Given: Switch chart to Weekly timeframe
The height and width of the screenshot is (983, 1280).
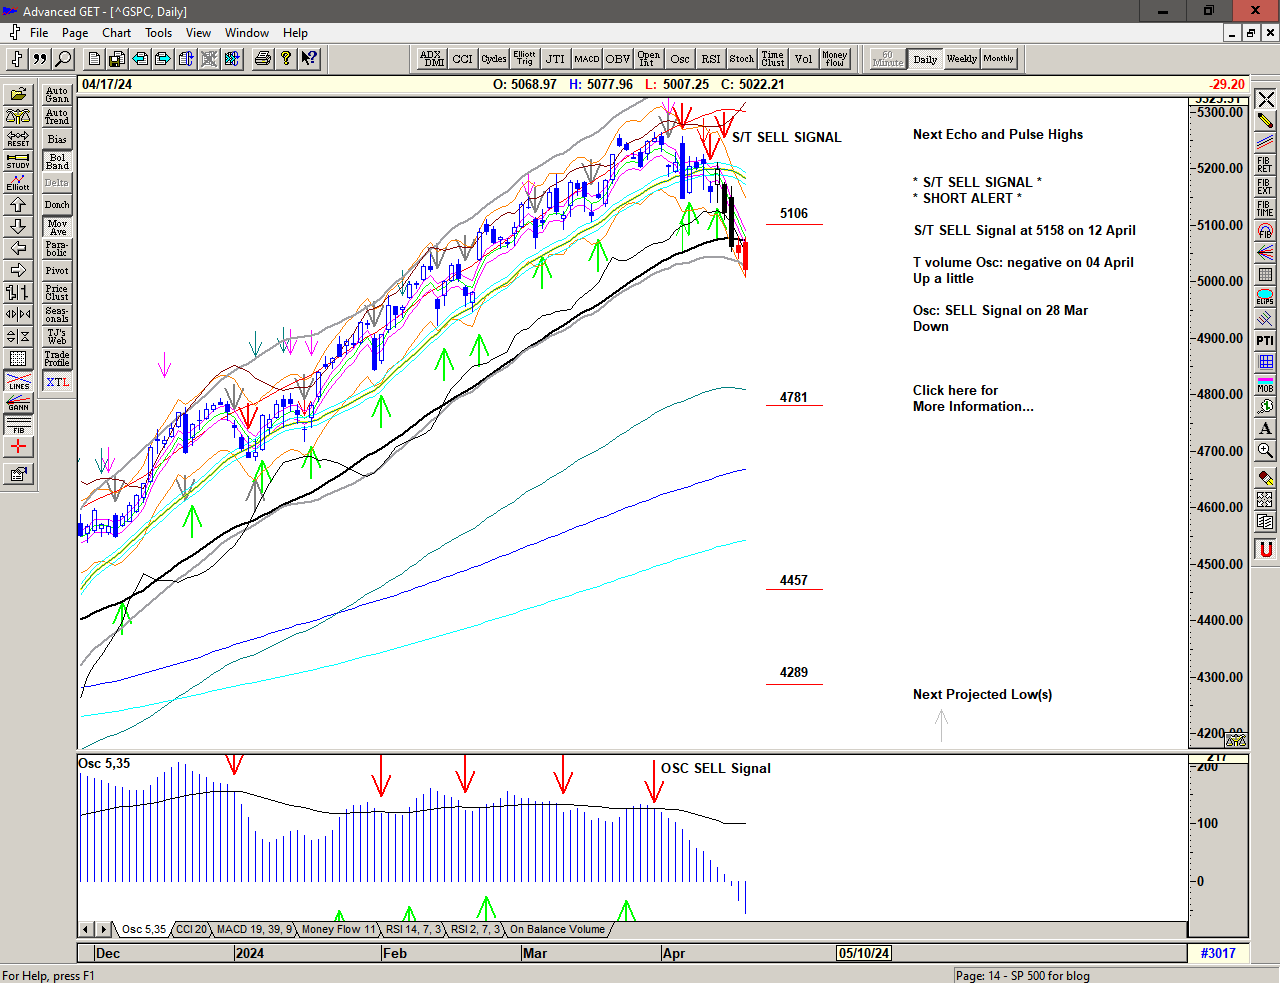Looking at the screenshot, I should point(961,59).
